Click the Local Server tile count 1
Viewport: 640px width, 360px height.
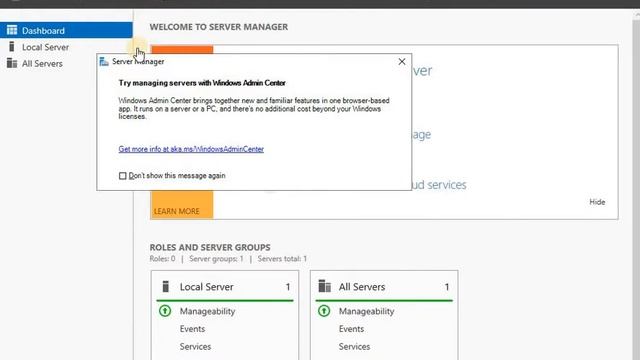point(288,287)
